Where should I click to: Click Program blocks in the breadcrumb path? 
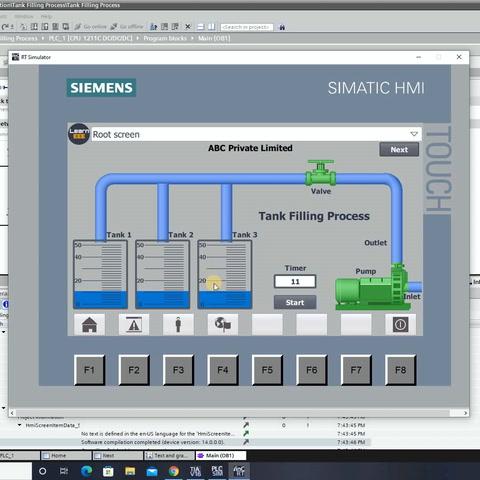165,38
